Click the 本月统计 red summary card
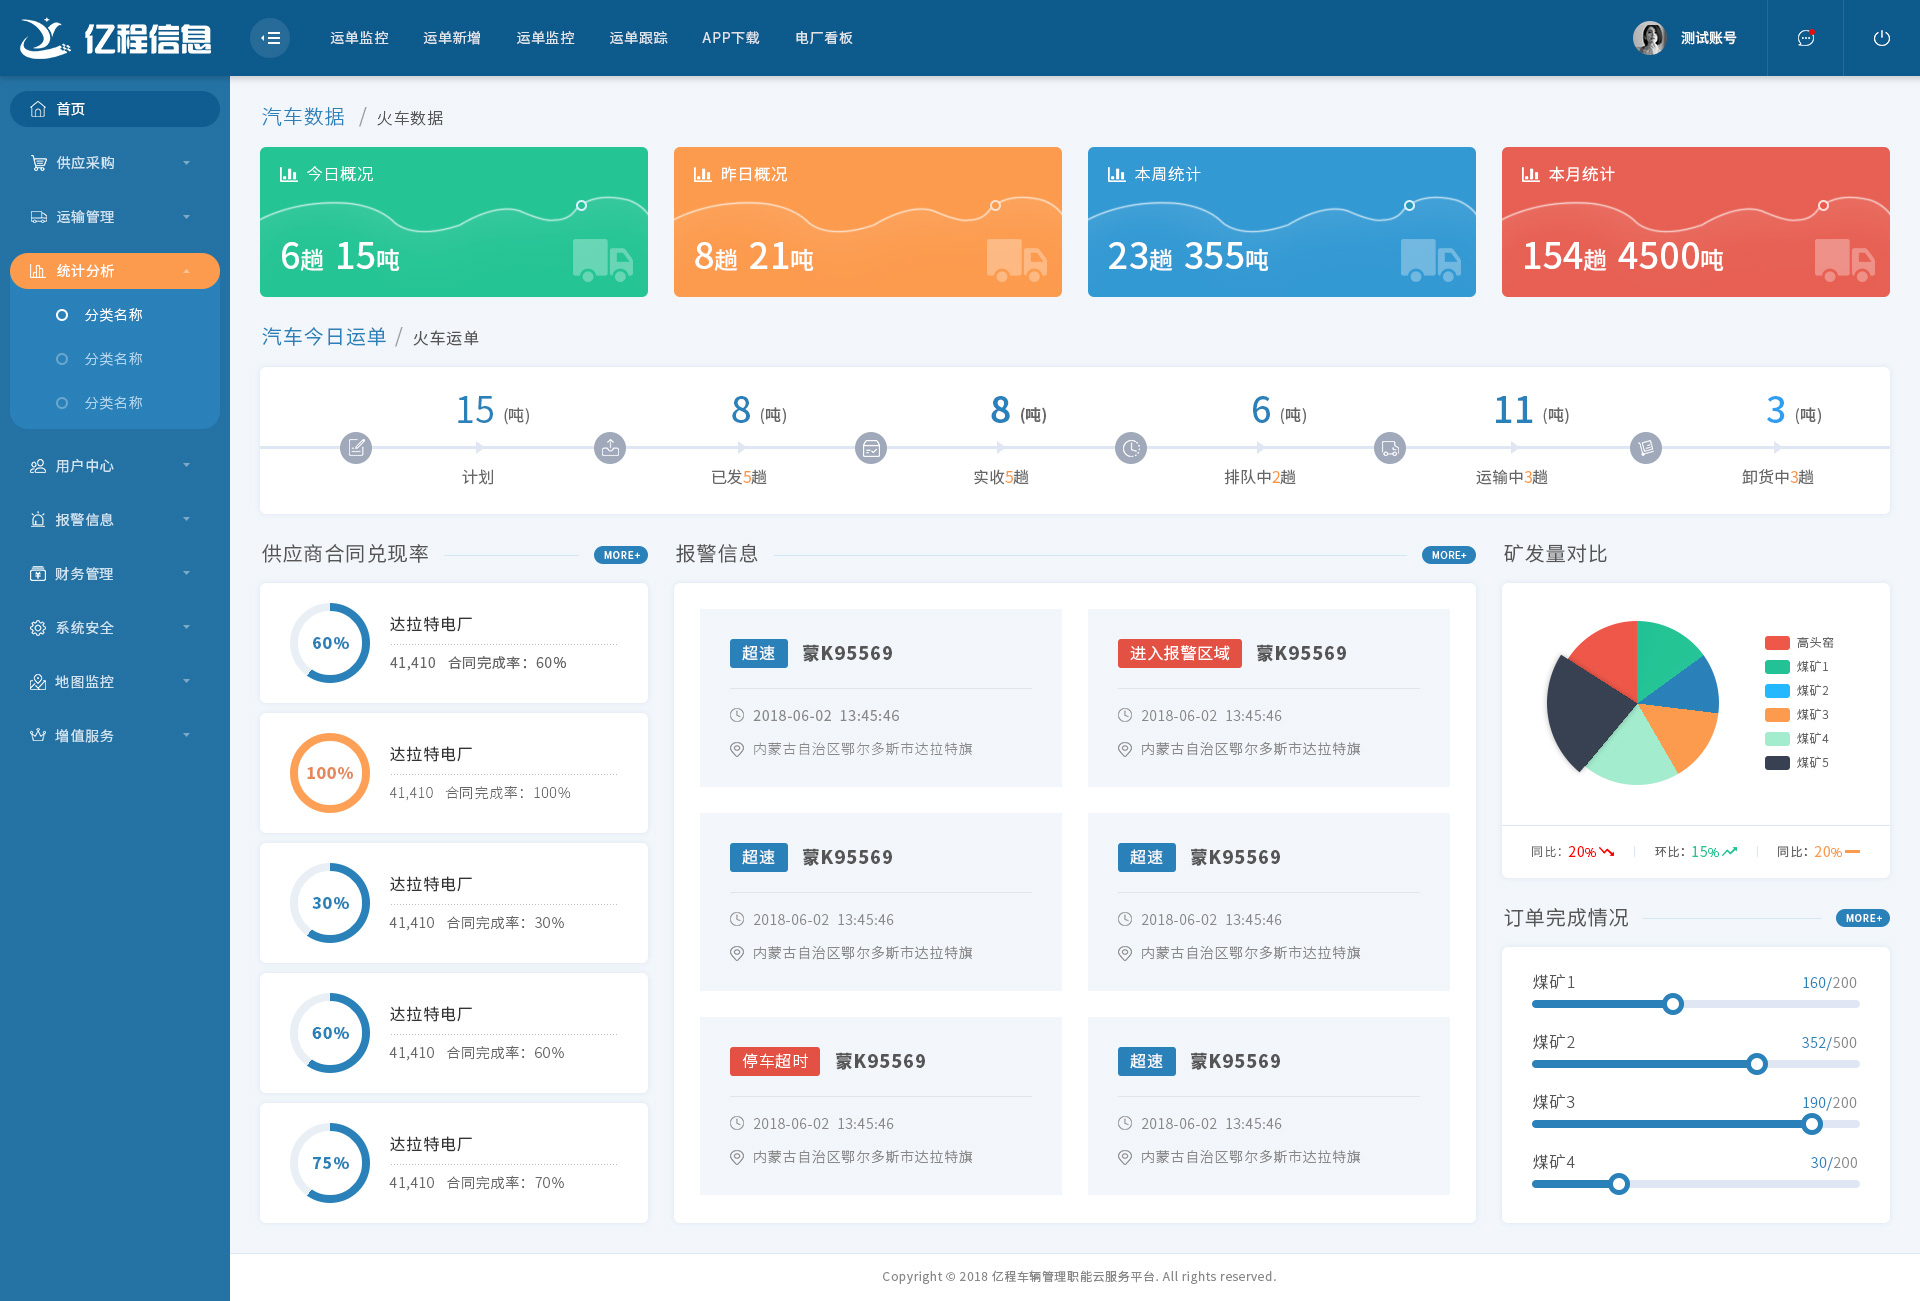1920x1301 pixels. click(1695, 222)
